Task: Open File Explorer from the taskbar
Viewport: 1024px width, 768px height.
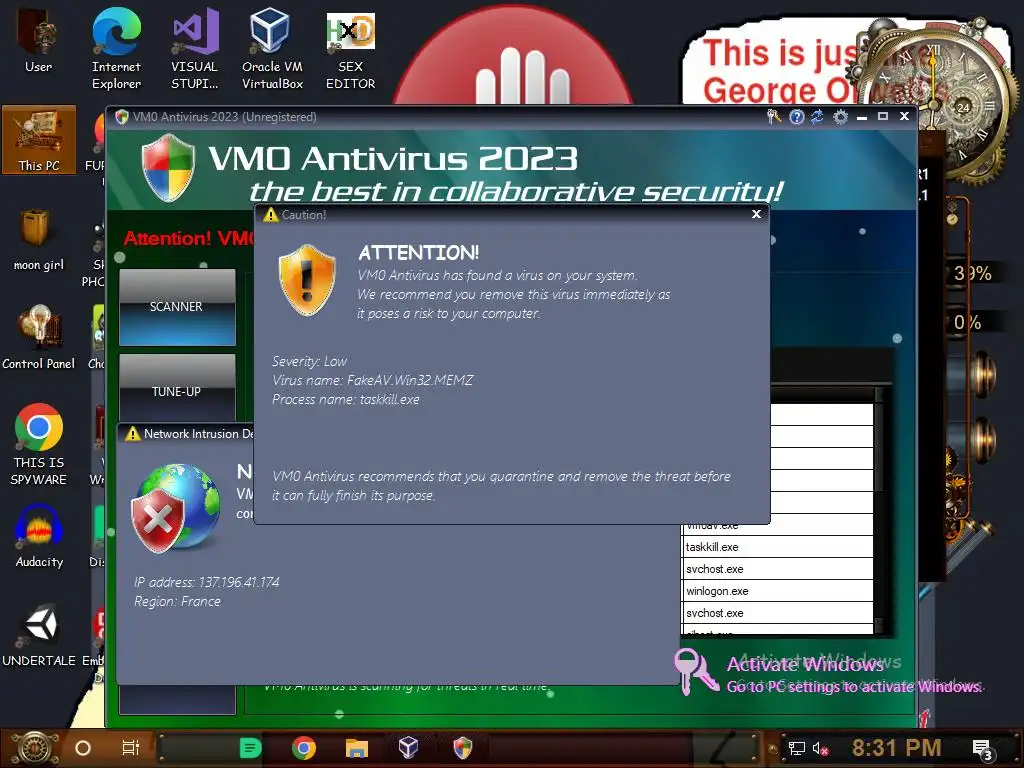Action: pos(357,748)
